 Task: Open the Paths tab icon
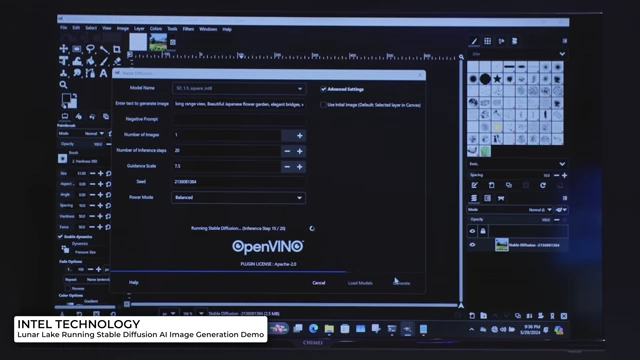[501, 198]
